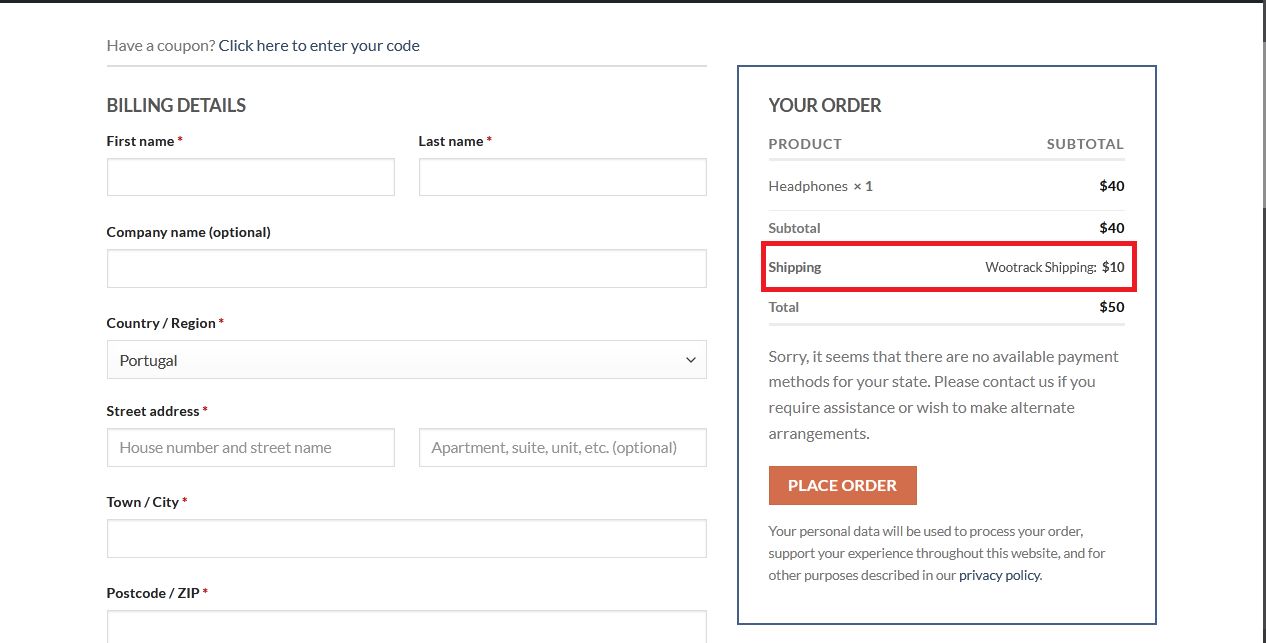Click the Town / City label
This screenshot has width=1266, height=643.
[142, 502]
